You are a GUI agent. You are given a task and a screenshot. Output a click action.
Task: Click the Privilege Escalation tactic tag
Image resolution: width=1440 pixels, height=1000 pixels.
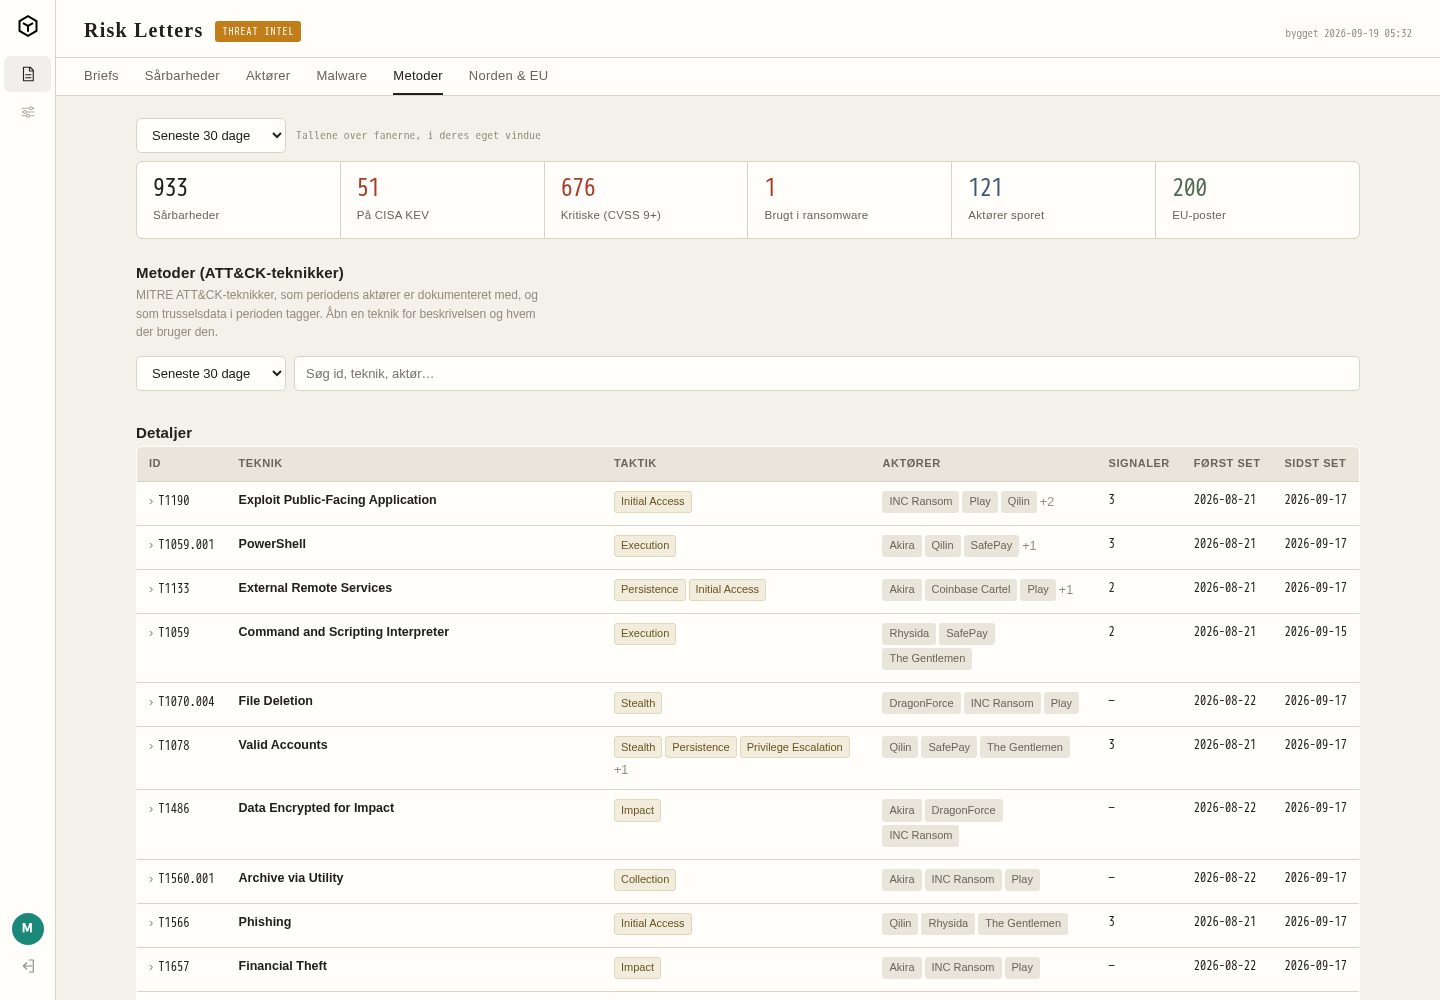click(795, 747)
